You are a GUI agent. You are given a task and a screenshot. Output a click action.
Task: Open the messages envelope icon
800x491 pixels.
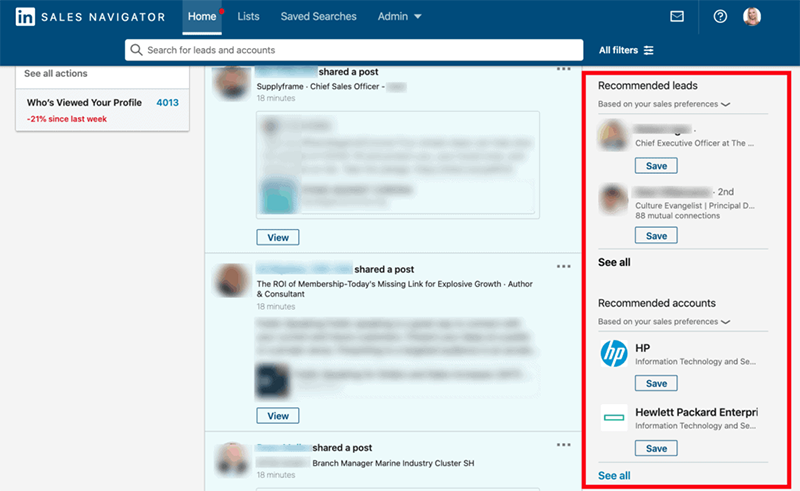[677, 17]
